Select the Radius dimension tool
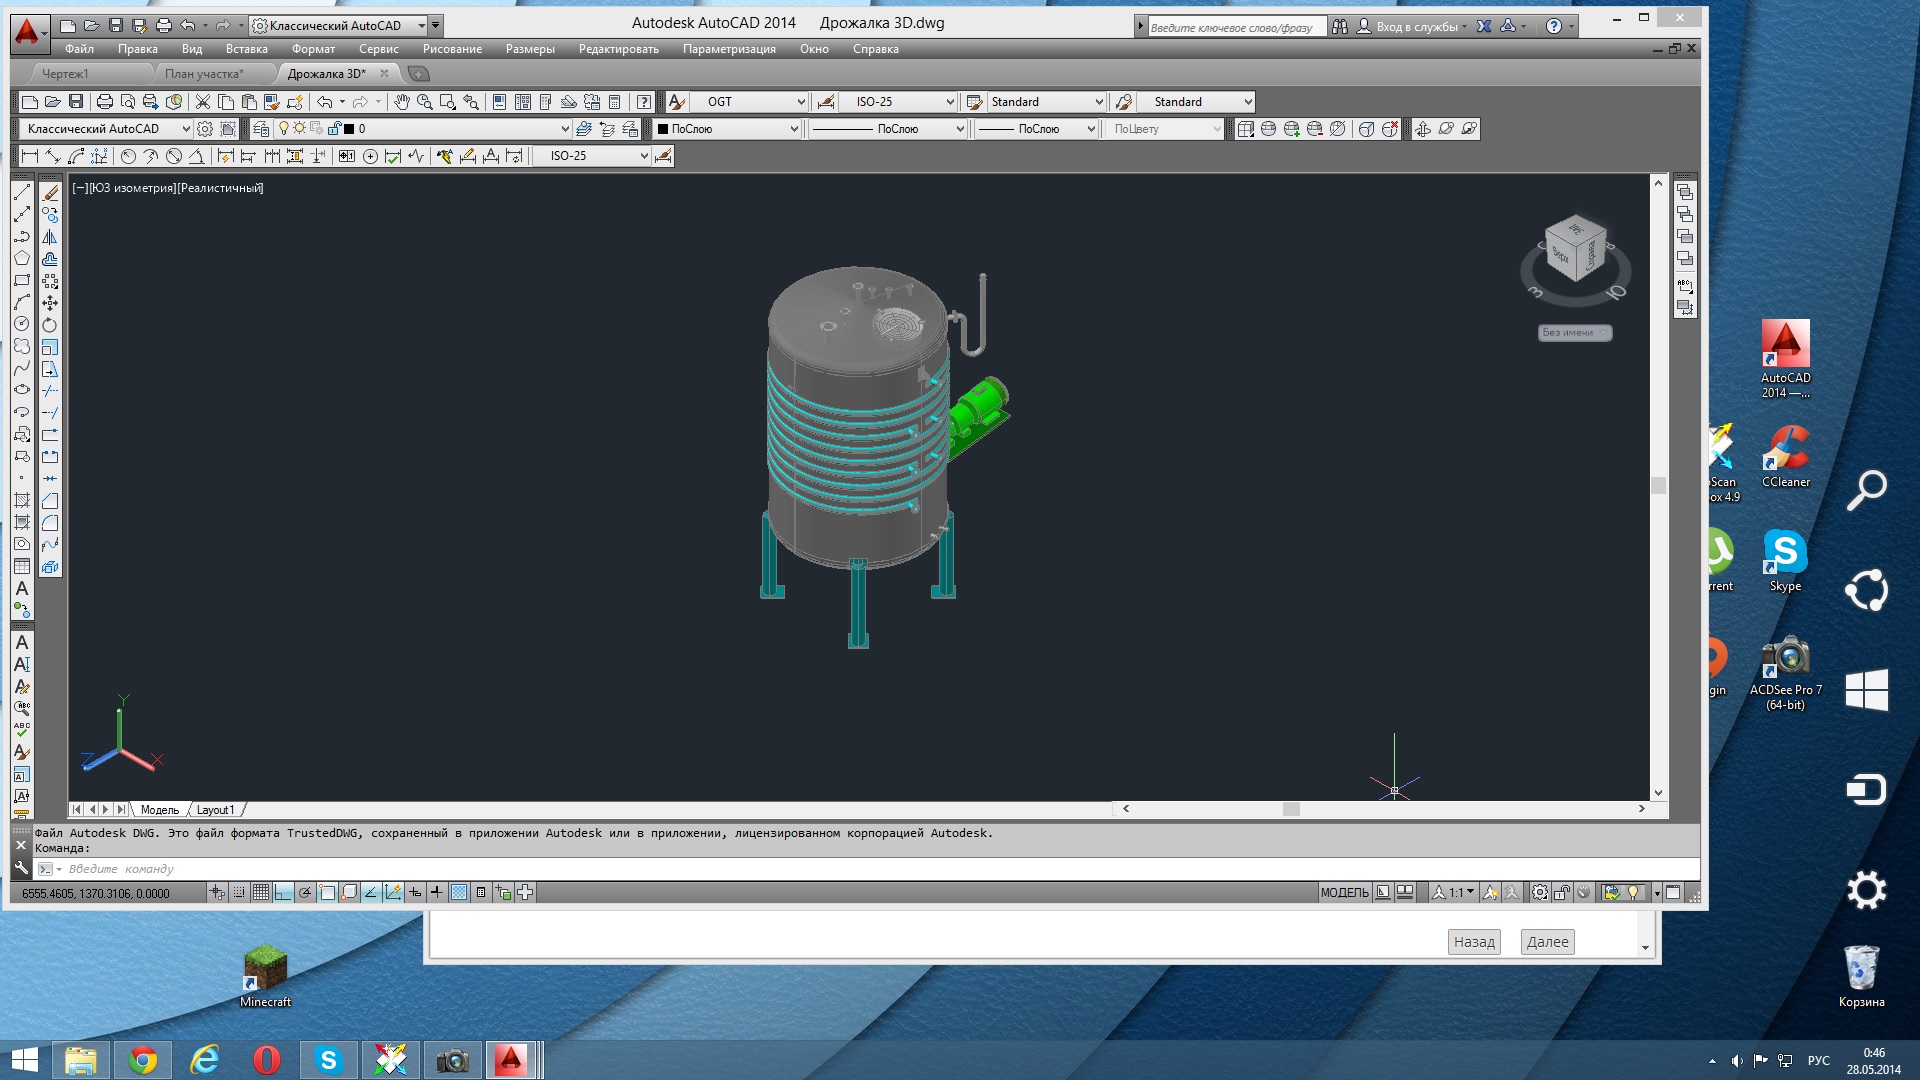The height and width of the screenshot is (1080, 1920). (128, 156)
